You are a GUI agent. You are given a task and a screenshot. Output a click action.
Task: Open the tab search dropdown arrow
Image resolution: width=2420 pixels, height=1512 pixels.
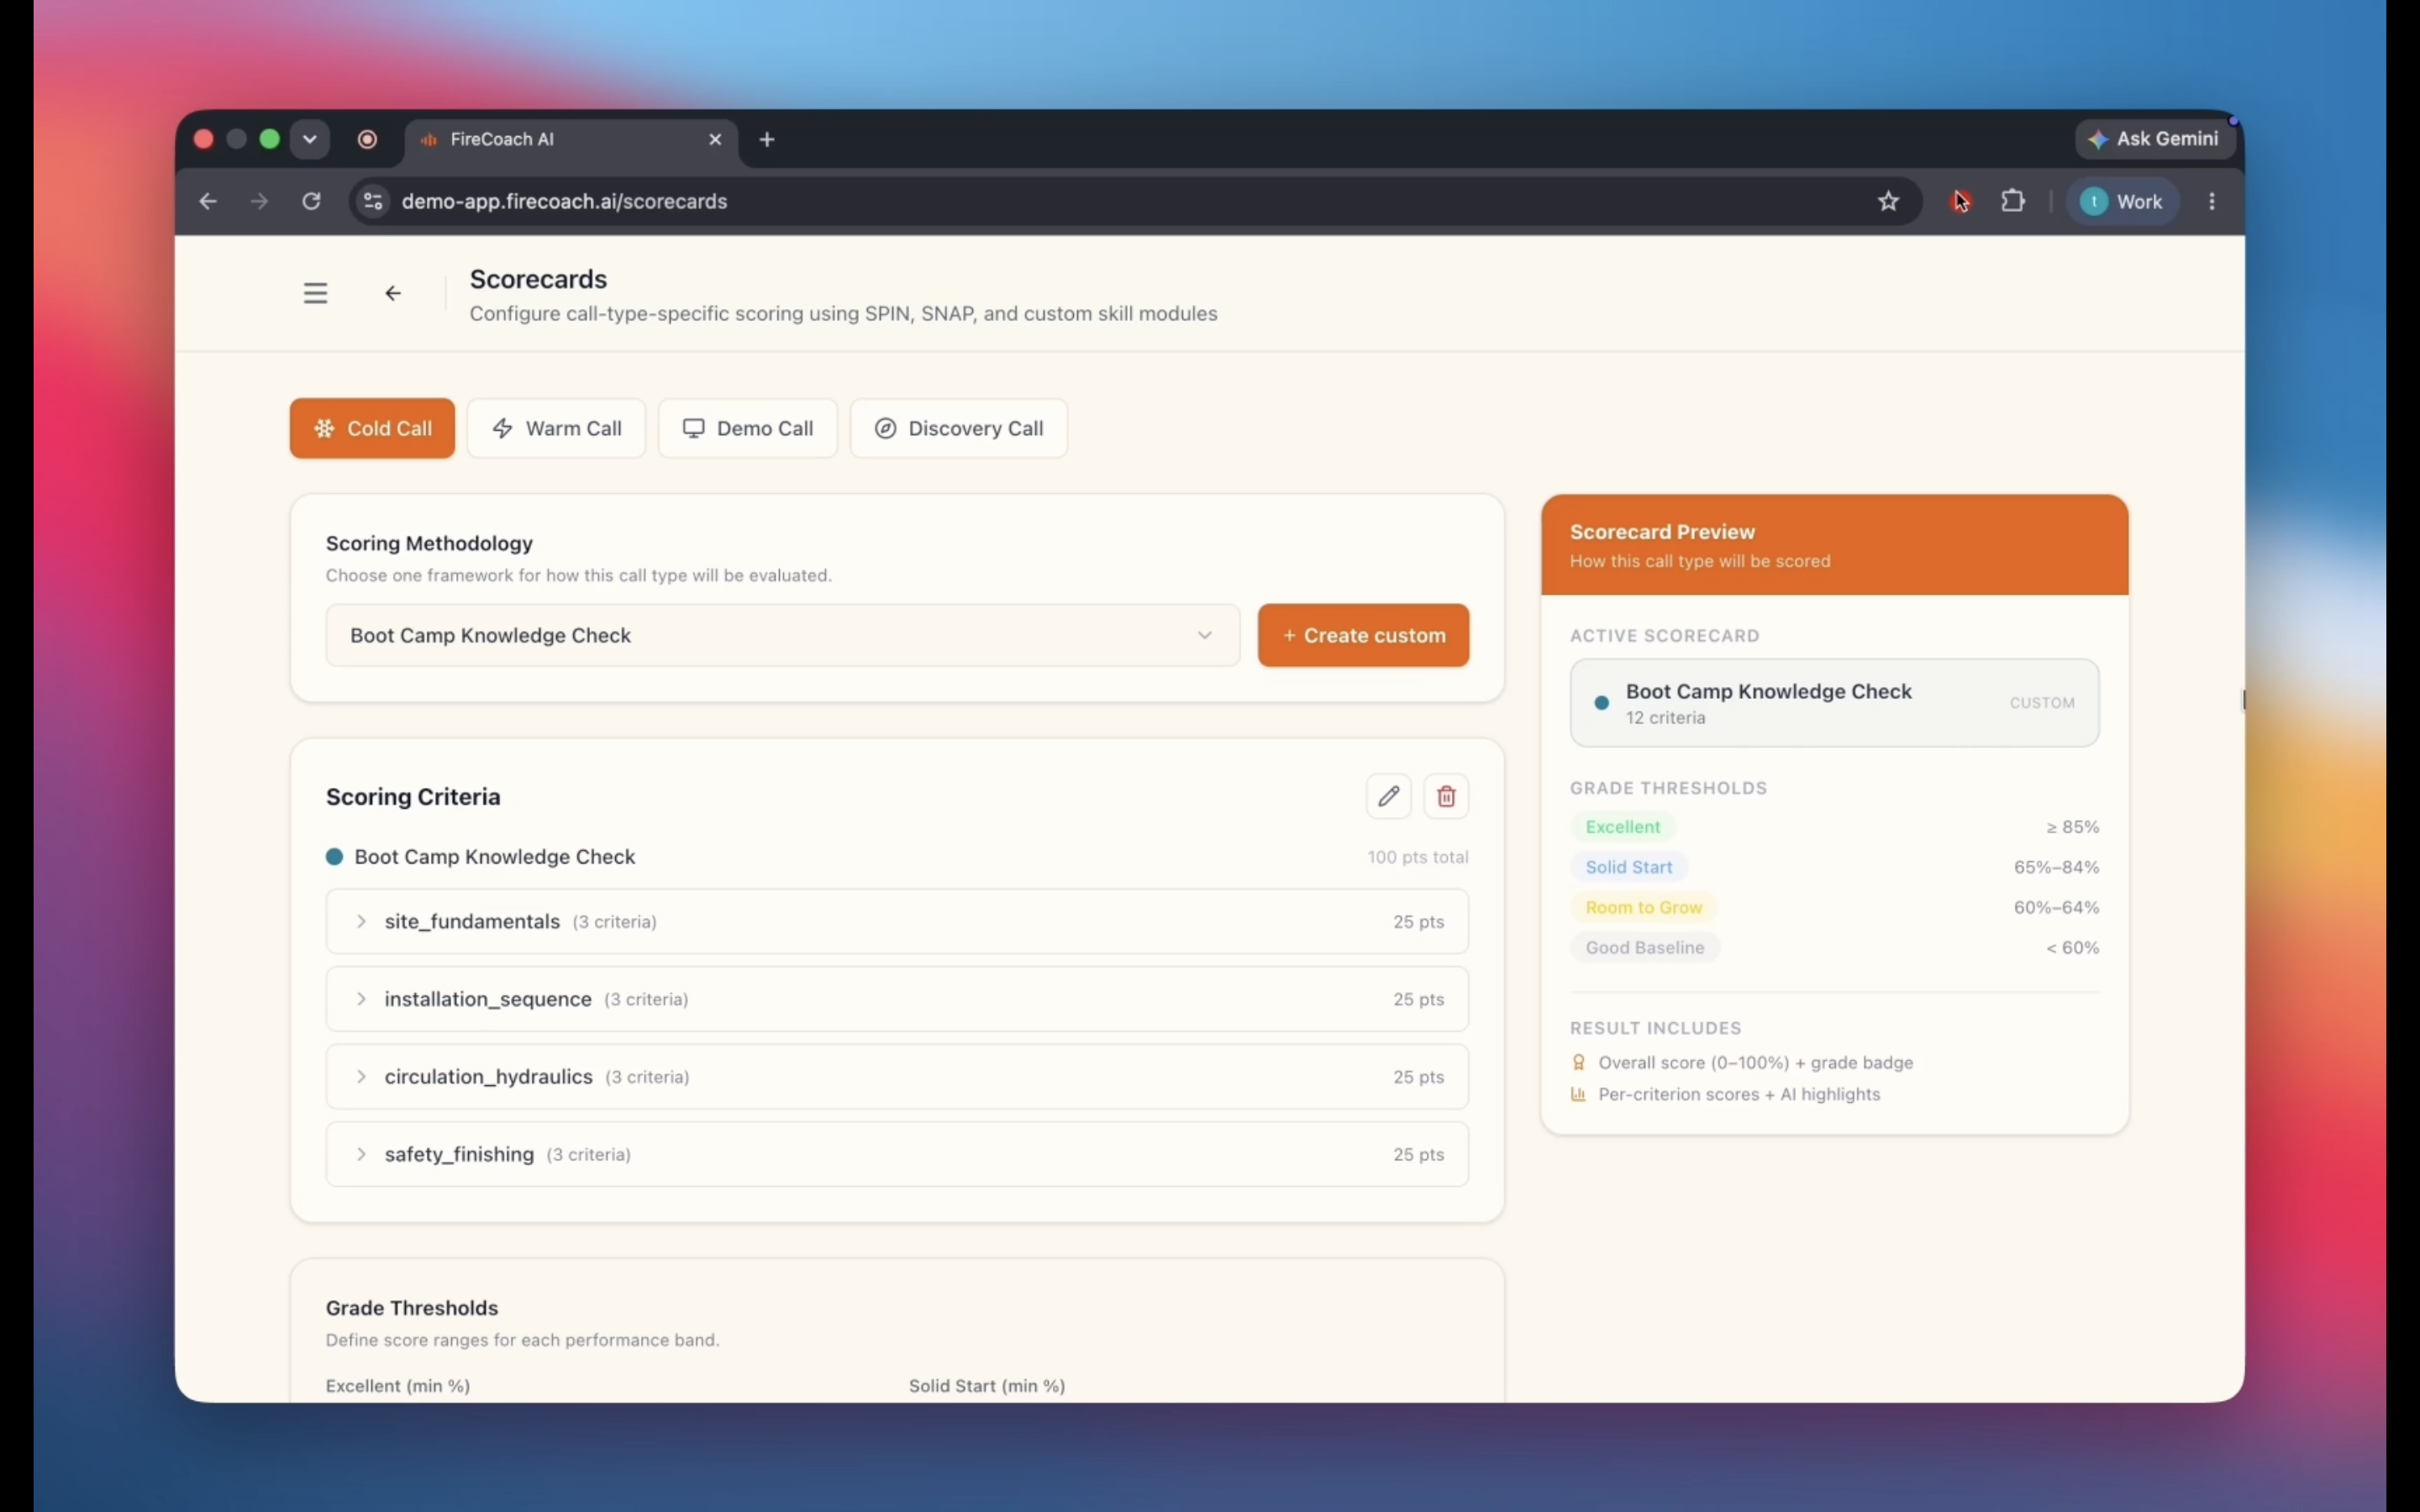point(310,139)
